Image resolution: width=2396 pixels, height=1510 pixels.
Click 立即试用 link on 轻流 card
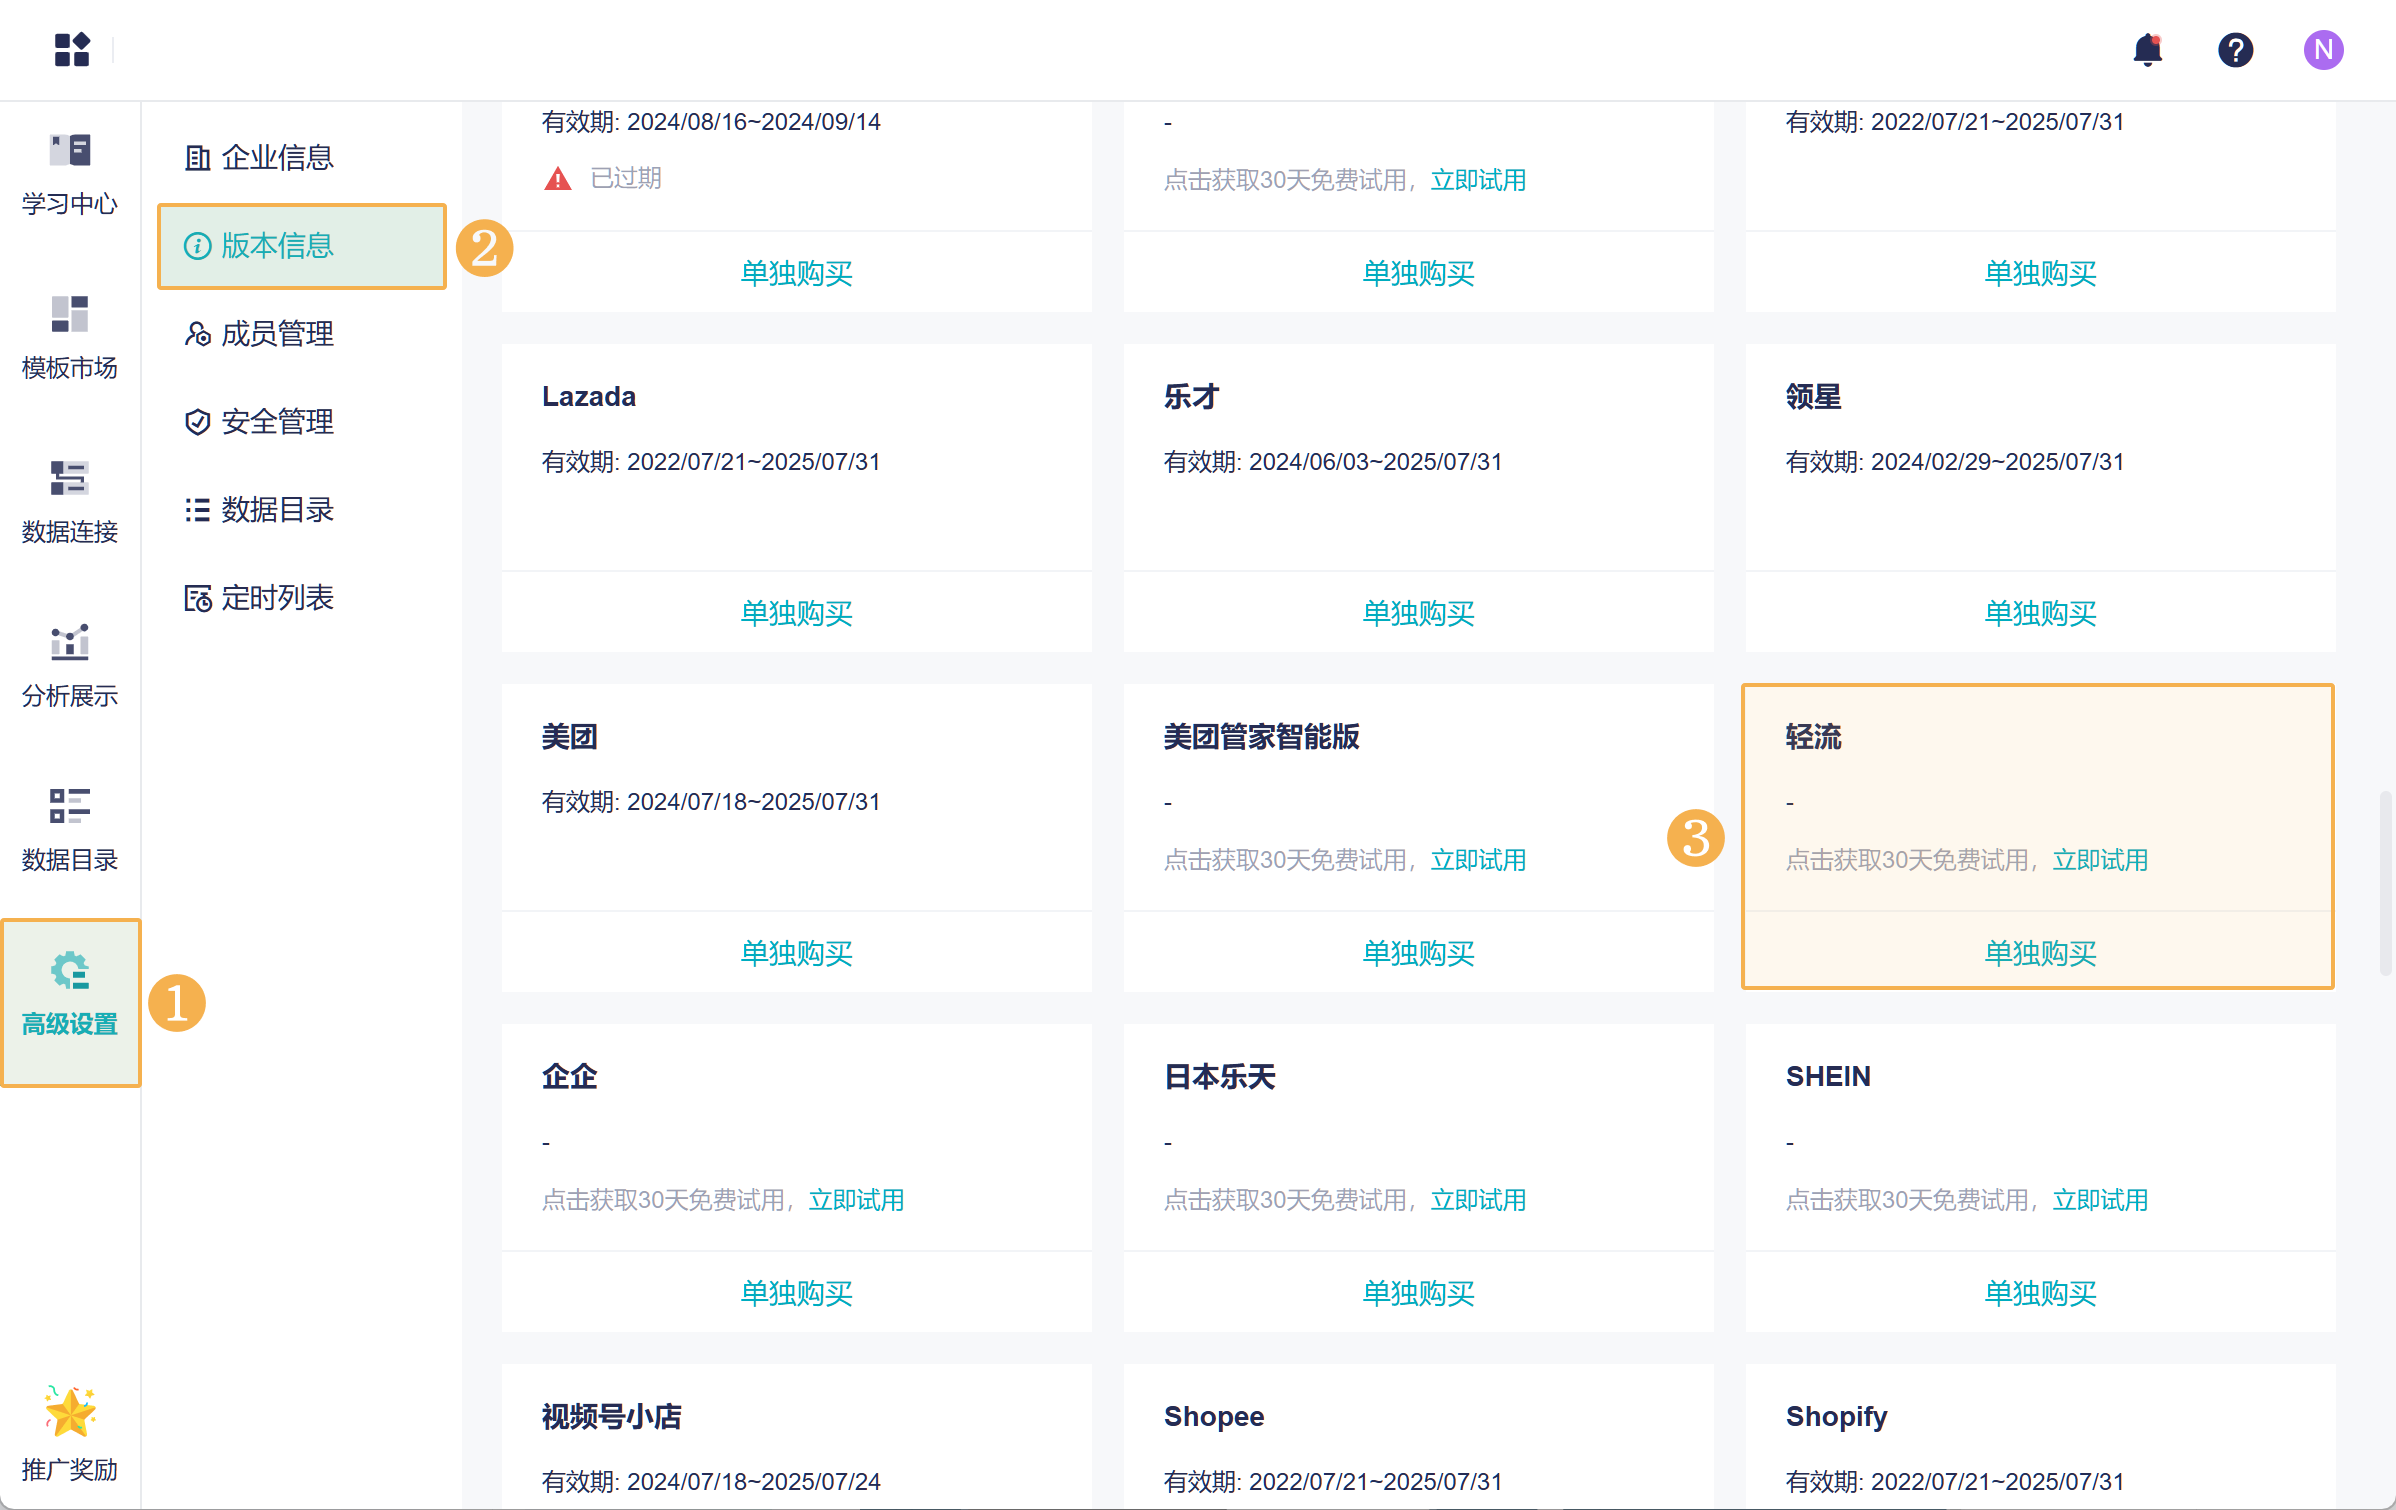[2099, 860]
